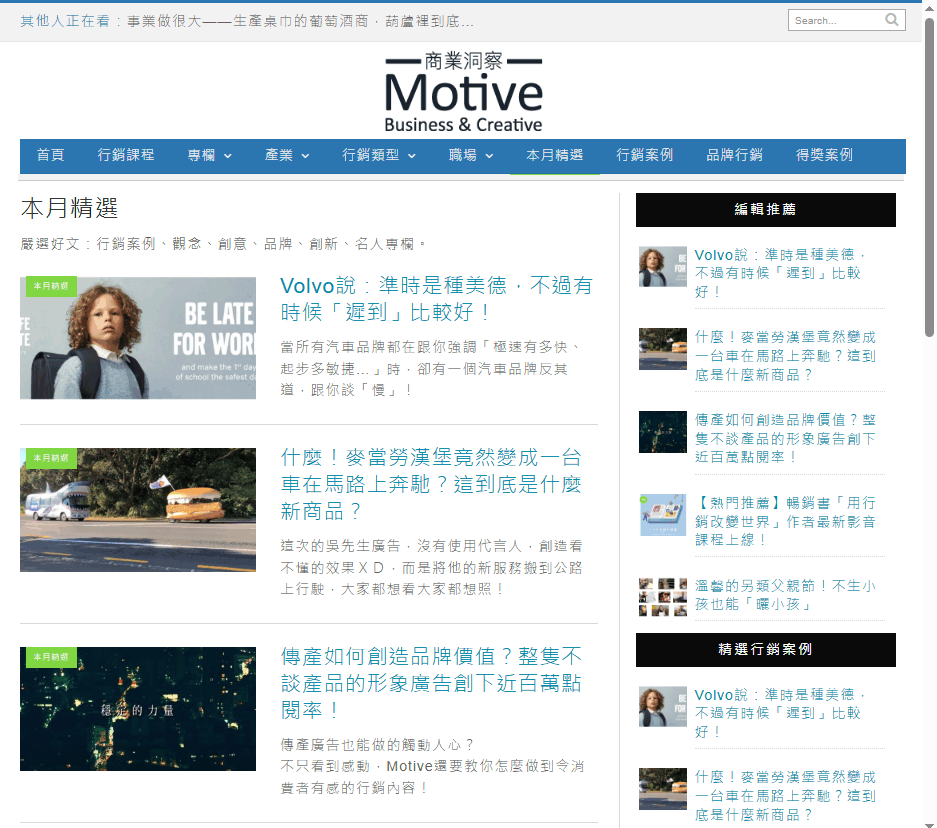This screenshot has width=937, height=828.
Task: Click the Motive Business & Creative logo
Action: click(x=463, y=93)
